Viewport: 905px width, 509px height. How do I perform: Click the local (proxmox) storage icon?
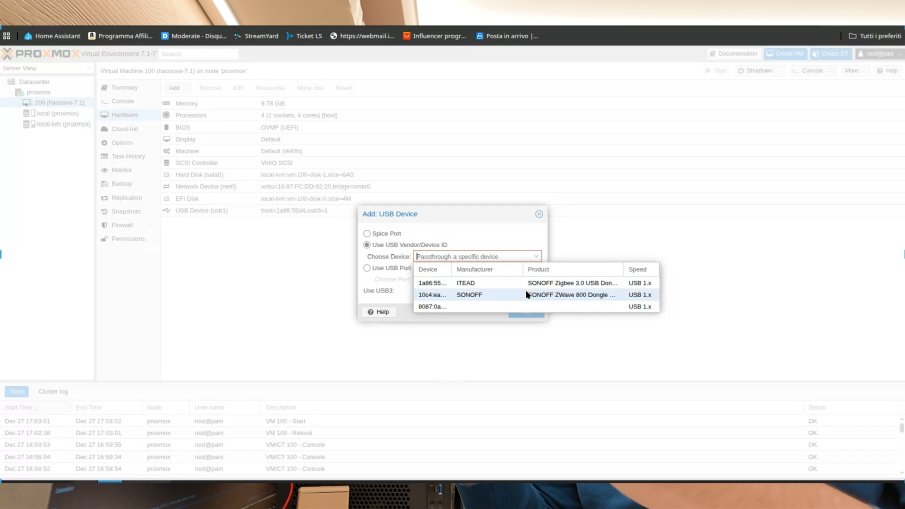(x=27, y=113)
